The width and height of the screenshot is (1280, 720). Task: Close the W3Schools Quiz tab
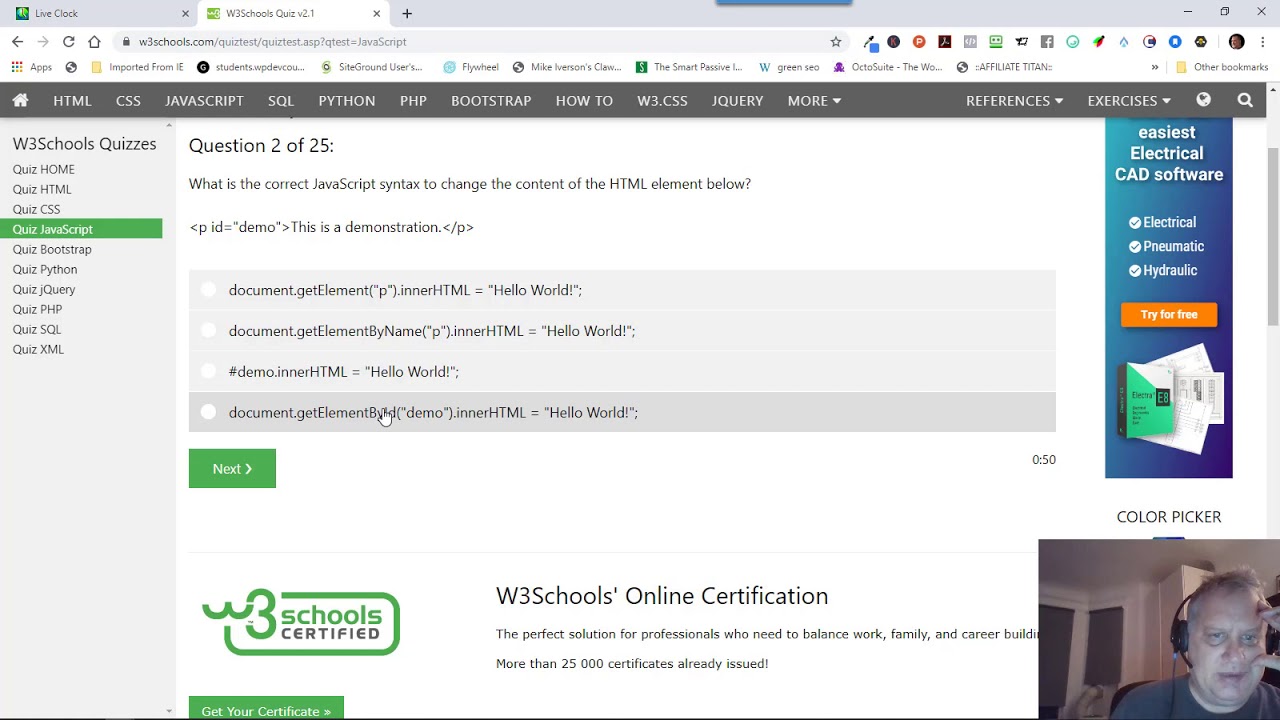[x=377, y=13]
